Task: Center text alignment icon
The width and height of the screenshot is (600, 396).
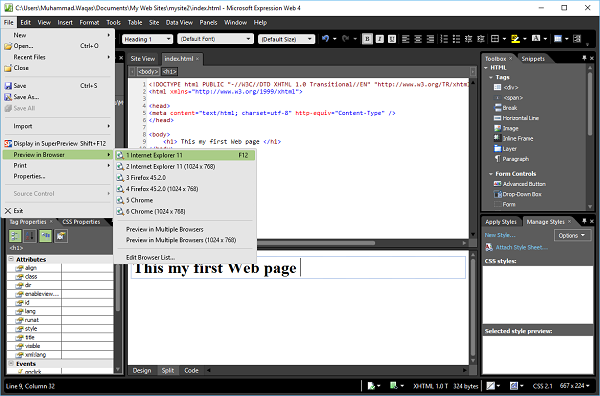Action: click(x=418, y=39)
